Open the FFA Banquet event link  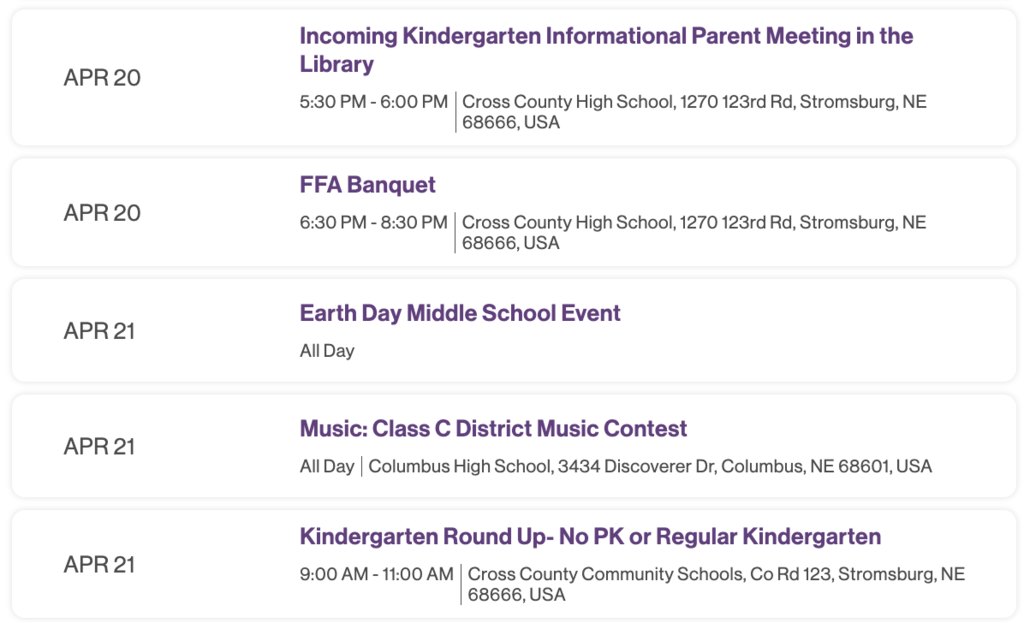pyautogui.click(x=367, y=185)
